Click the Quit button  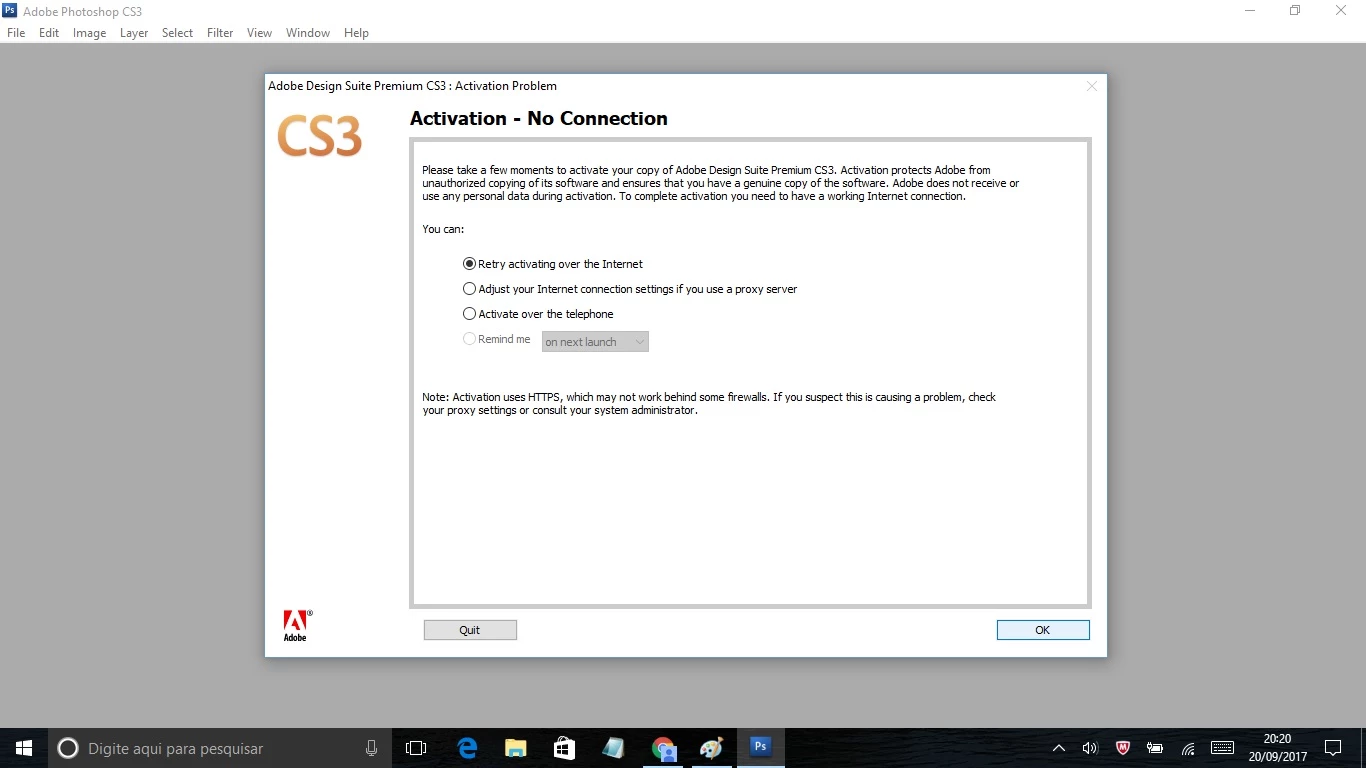[x=470, y=630]
